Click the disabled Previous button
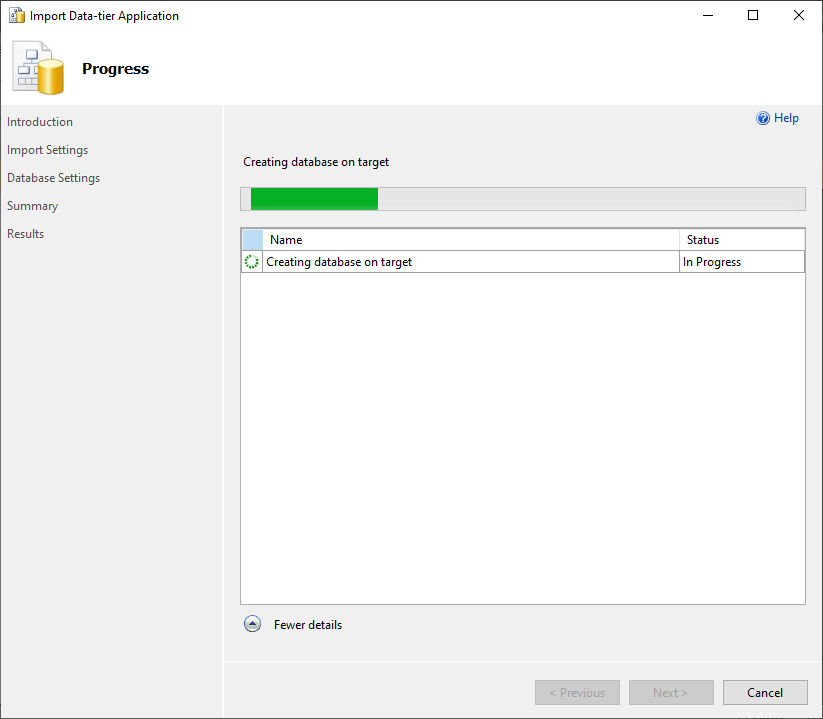The height and width of the screenshot is (719, 823). (577, 692)
